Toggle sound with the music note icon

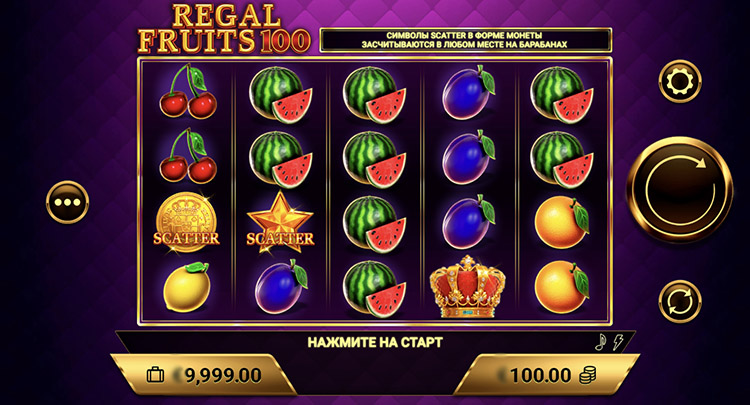(601, 342)
